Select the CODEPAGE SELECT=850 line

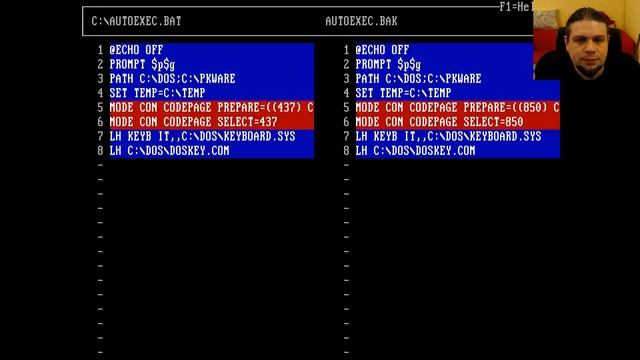[458, 122]
